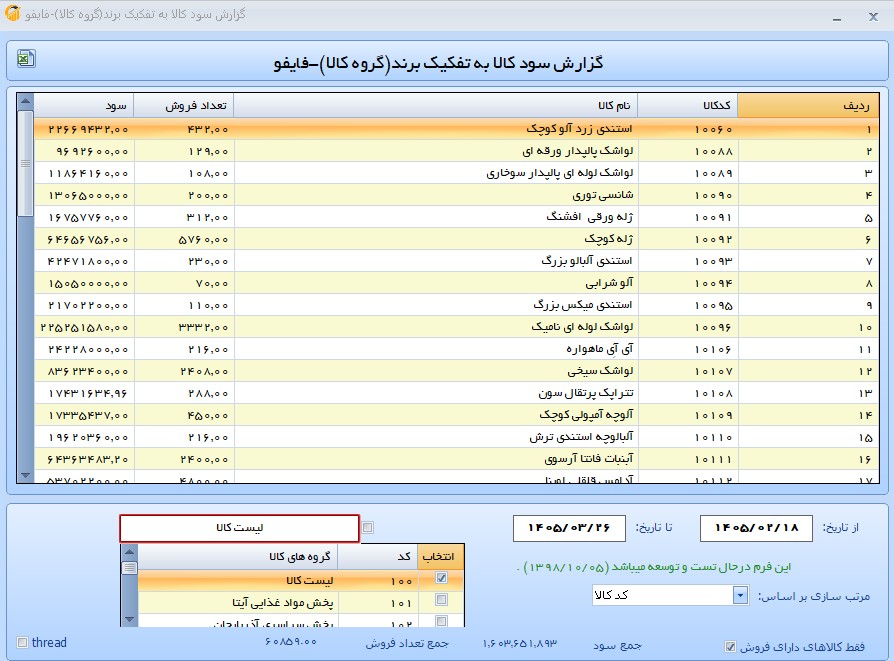Open مرتب سازی بر اساس dropdown arrow

coord(740,595)
